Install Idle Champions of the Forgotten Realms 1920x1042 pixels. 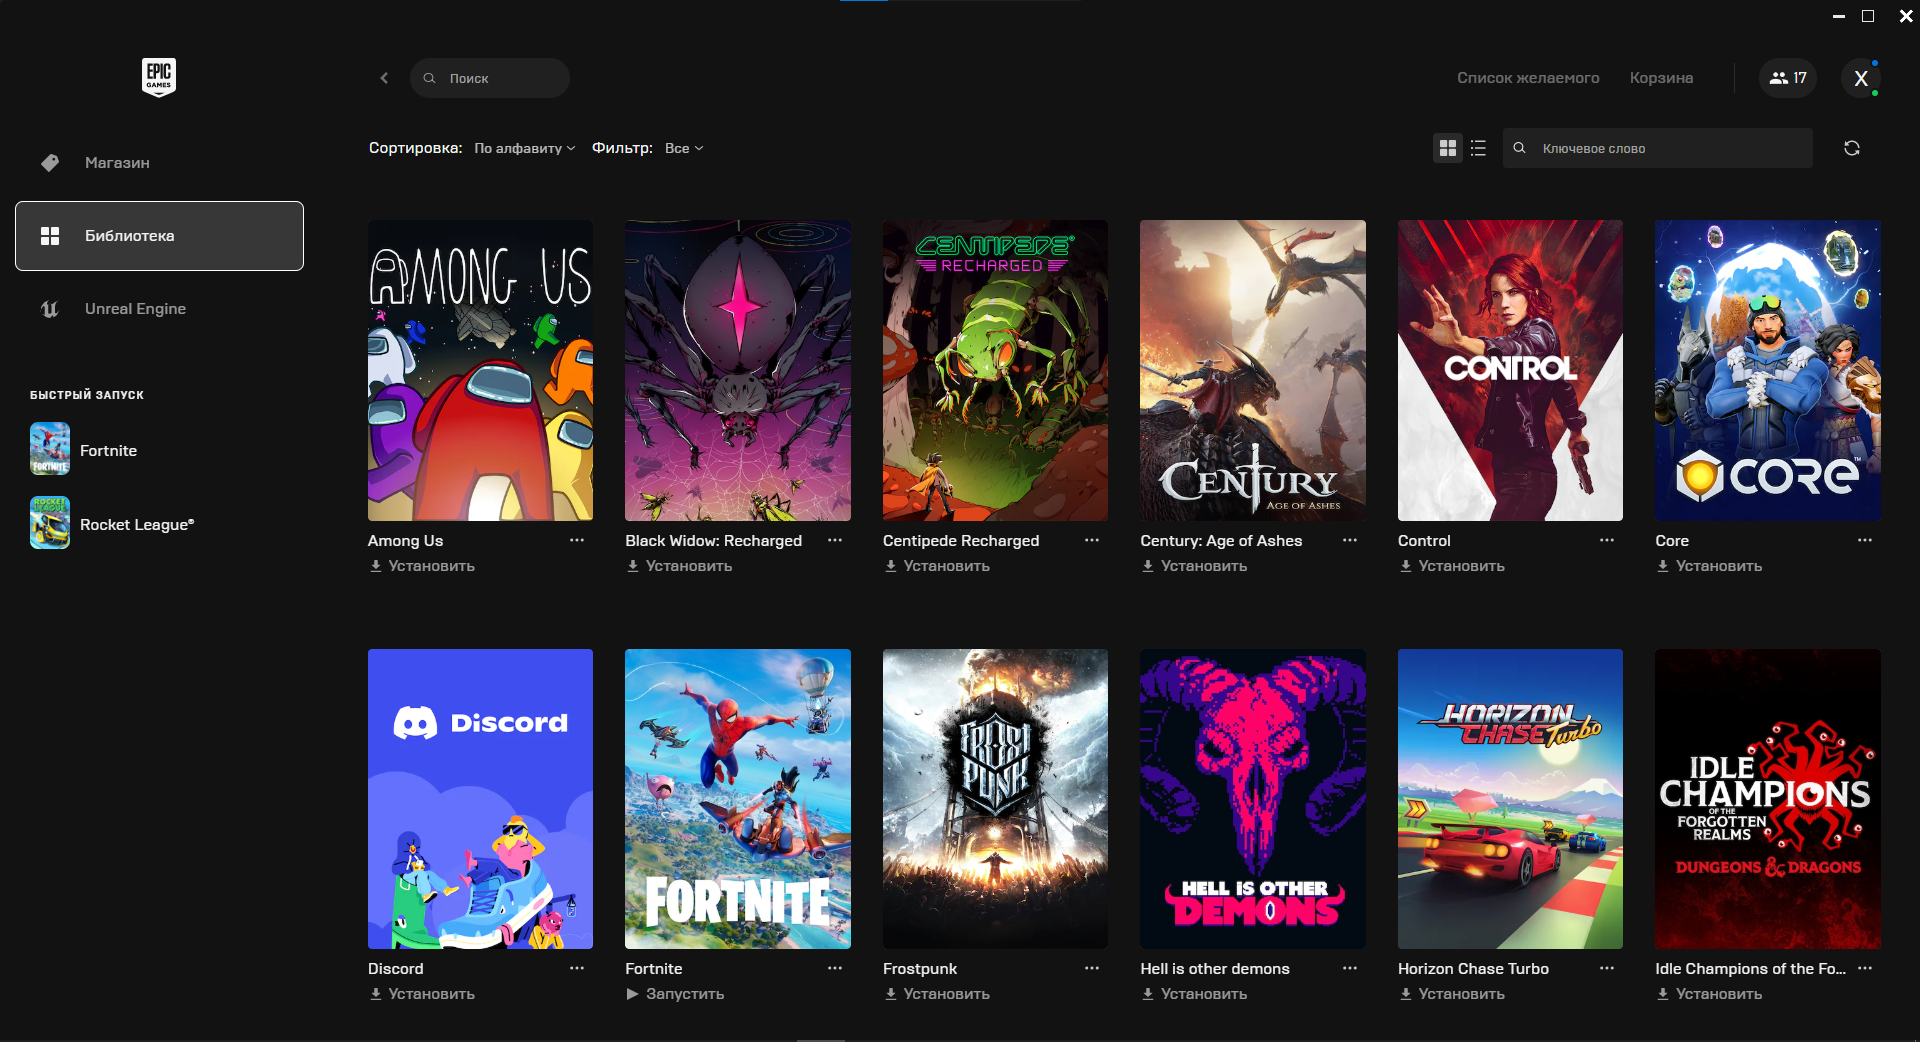click(x=1709, y=994)
